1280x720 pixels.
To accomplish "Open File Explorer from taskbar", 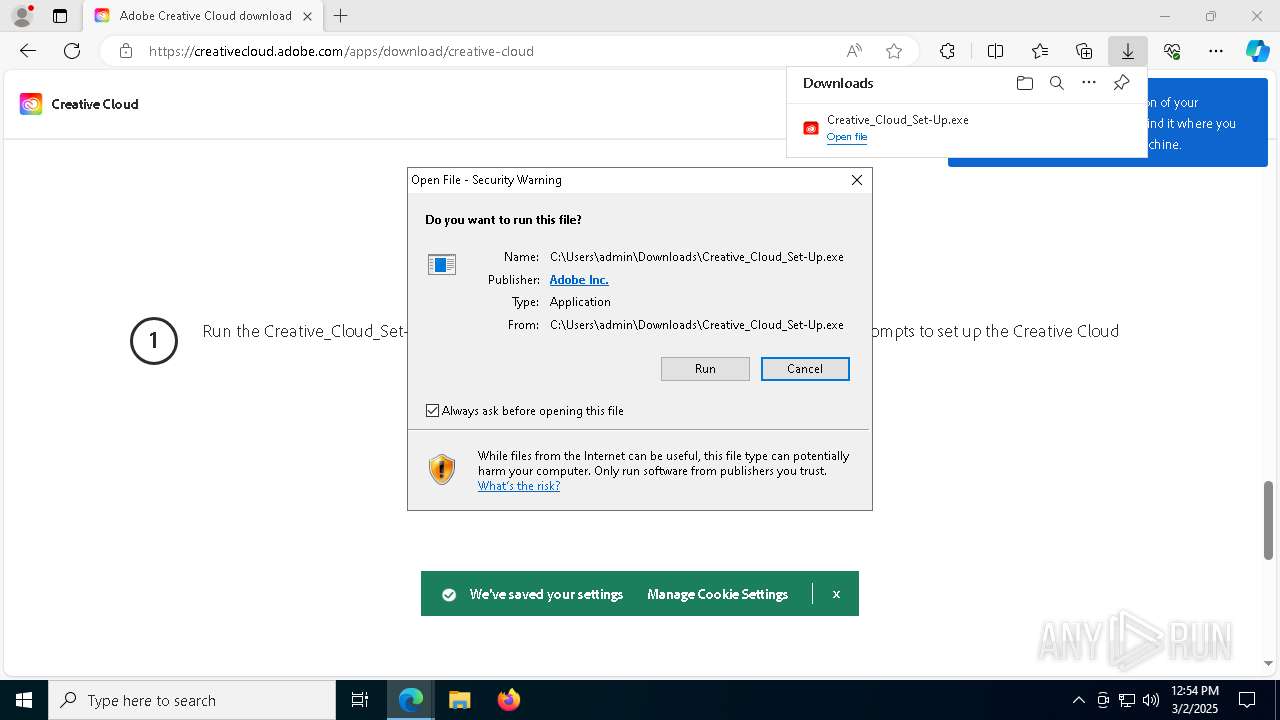I will point(459,700).
